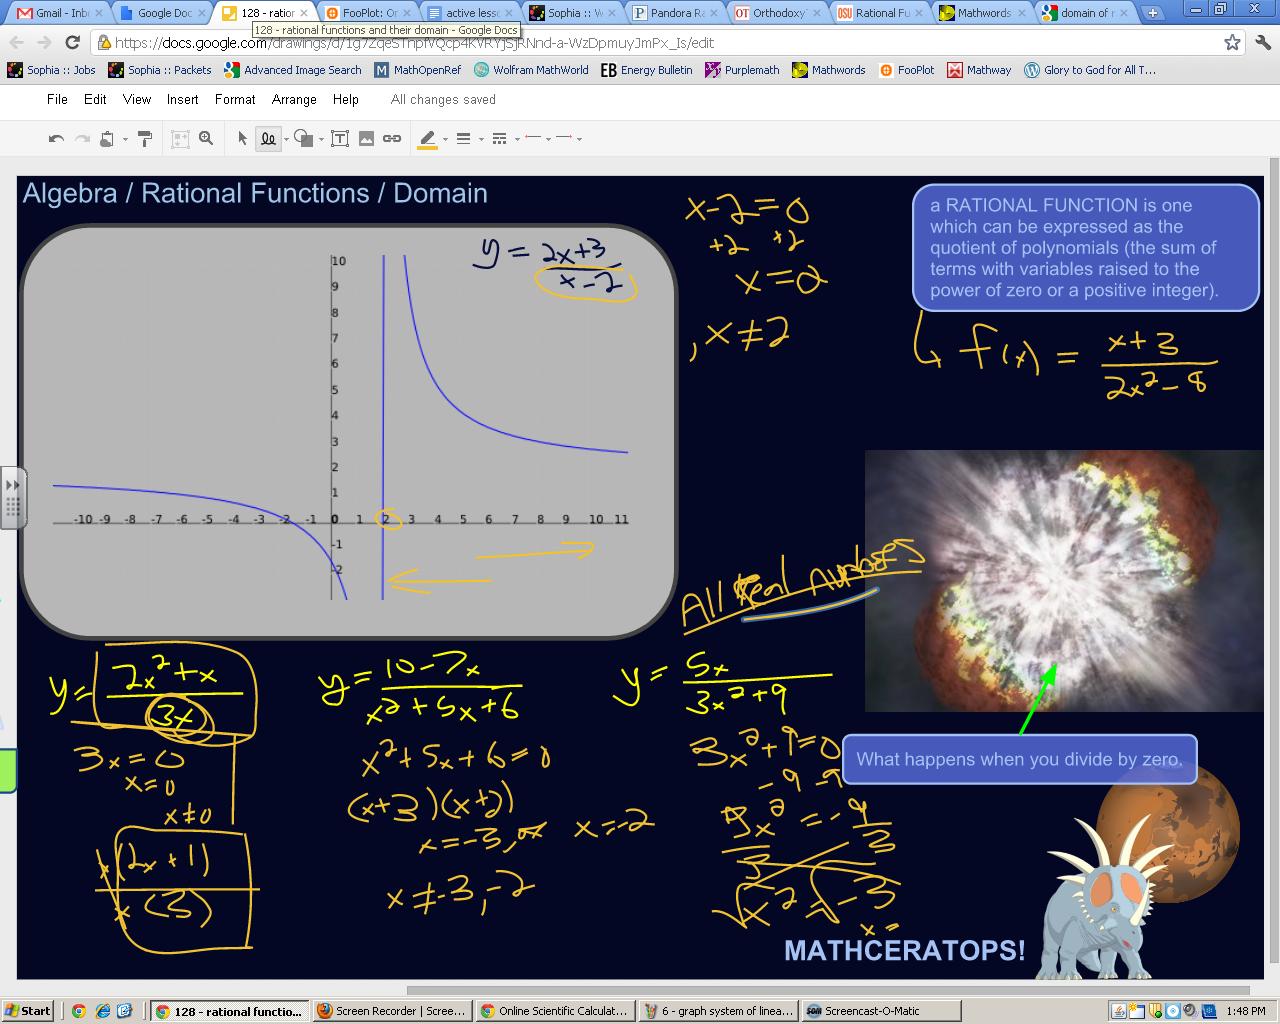The width and height of the screenshot is (1280, 1024).
Task: Select the Shape tool
Action: [303, 138]
